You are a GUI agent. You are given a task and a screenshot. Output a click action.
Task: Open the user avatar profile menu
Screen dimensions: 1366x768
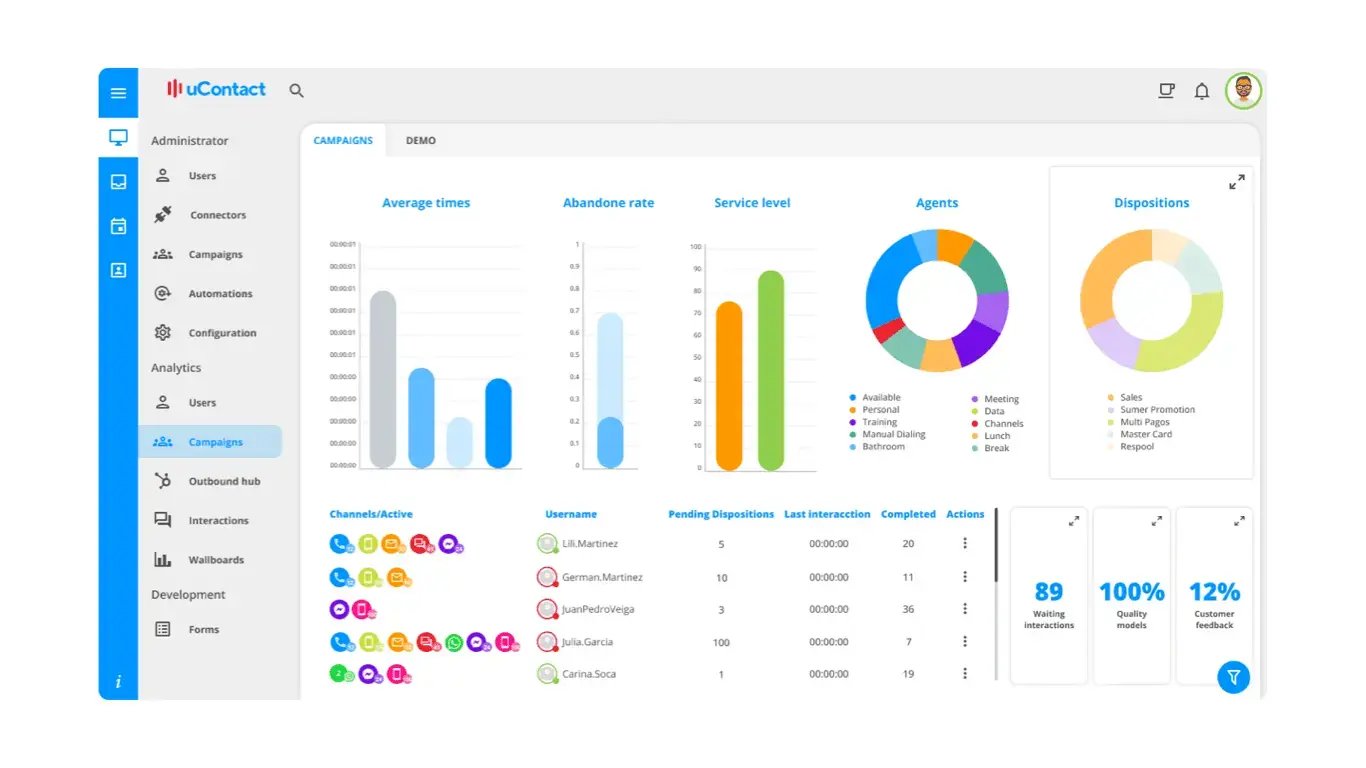pyautogui.click(x=1243, y=91)
